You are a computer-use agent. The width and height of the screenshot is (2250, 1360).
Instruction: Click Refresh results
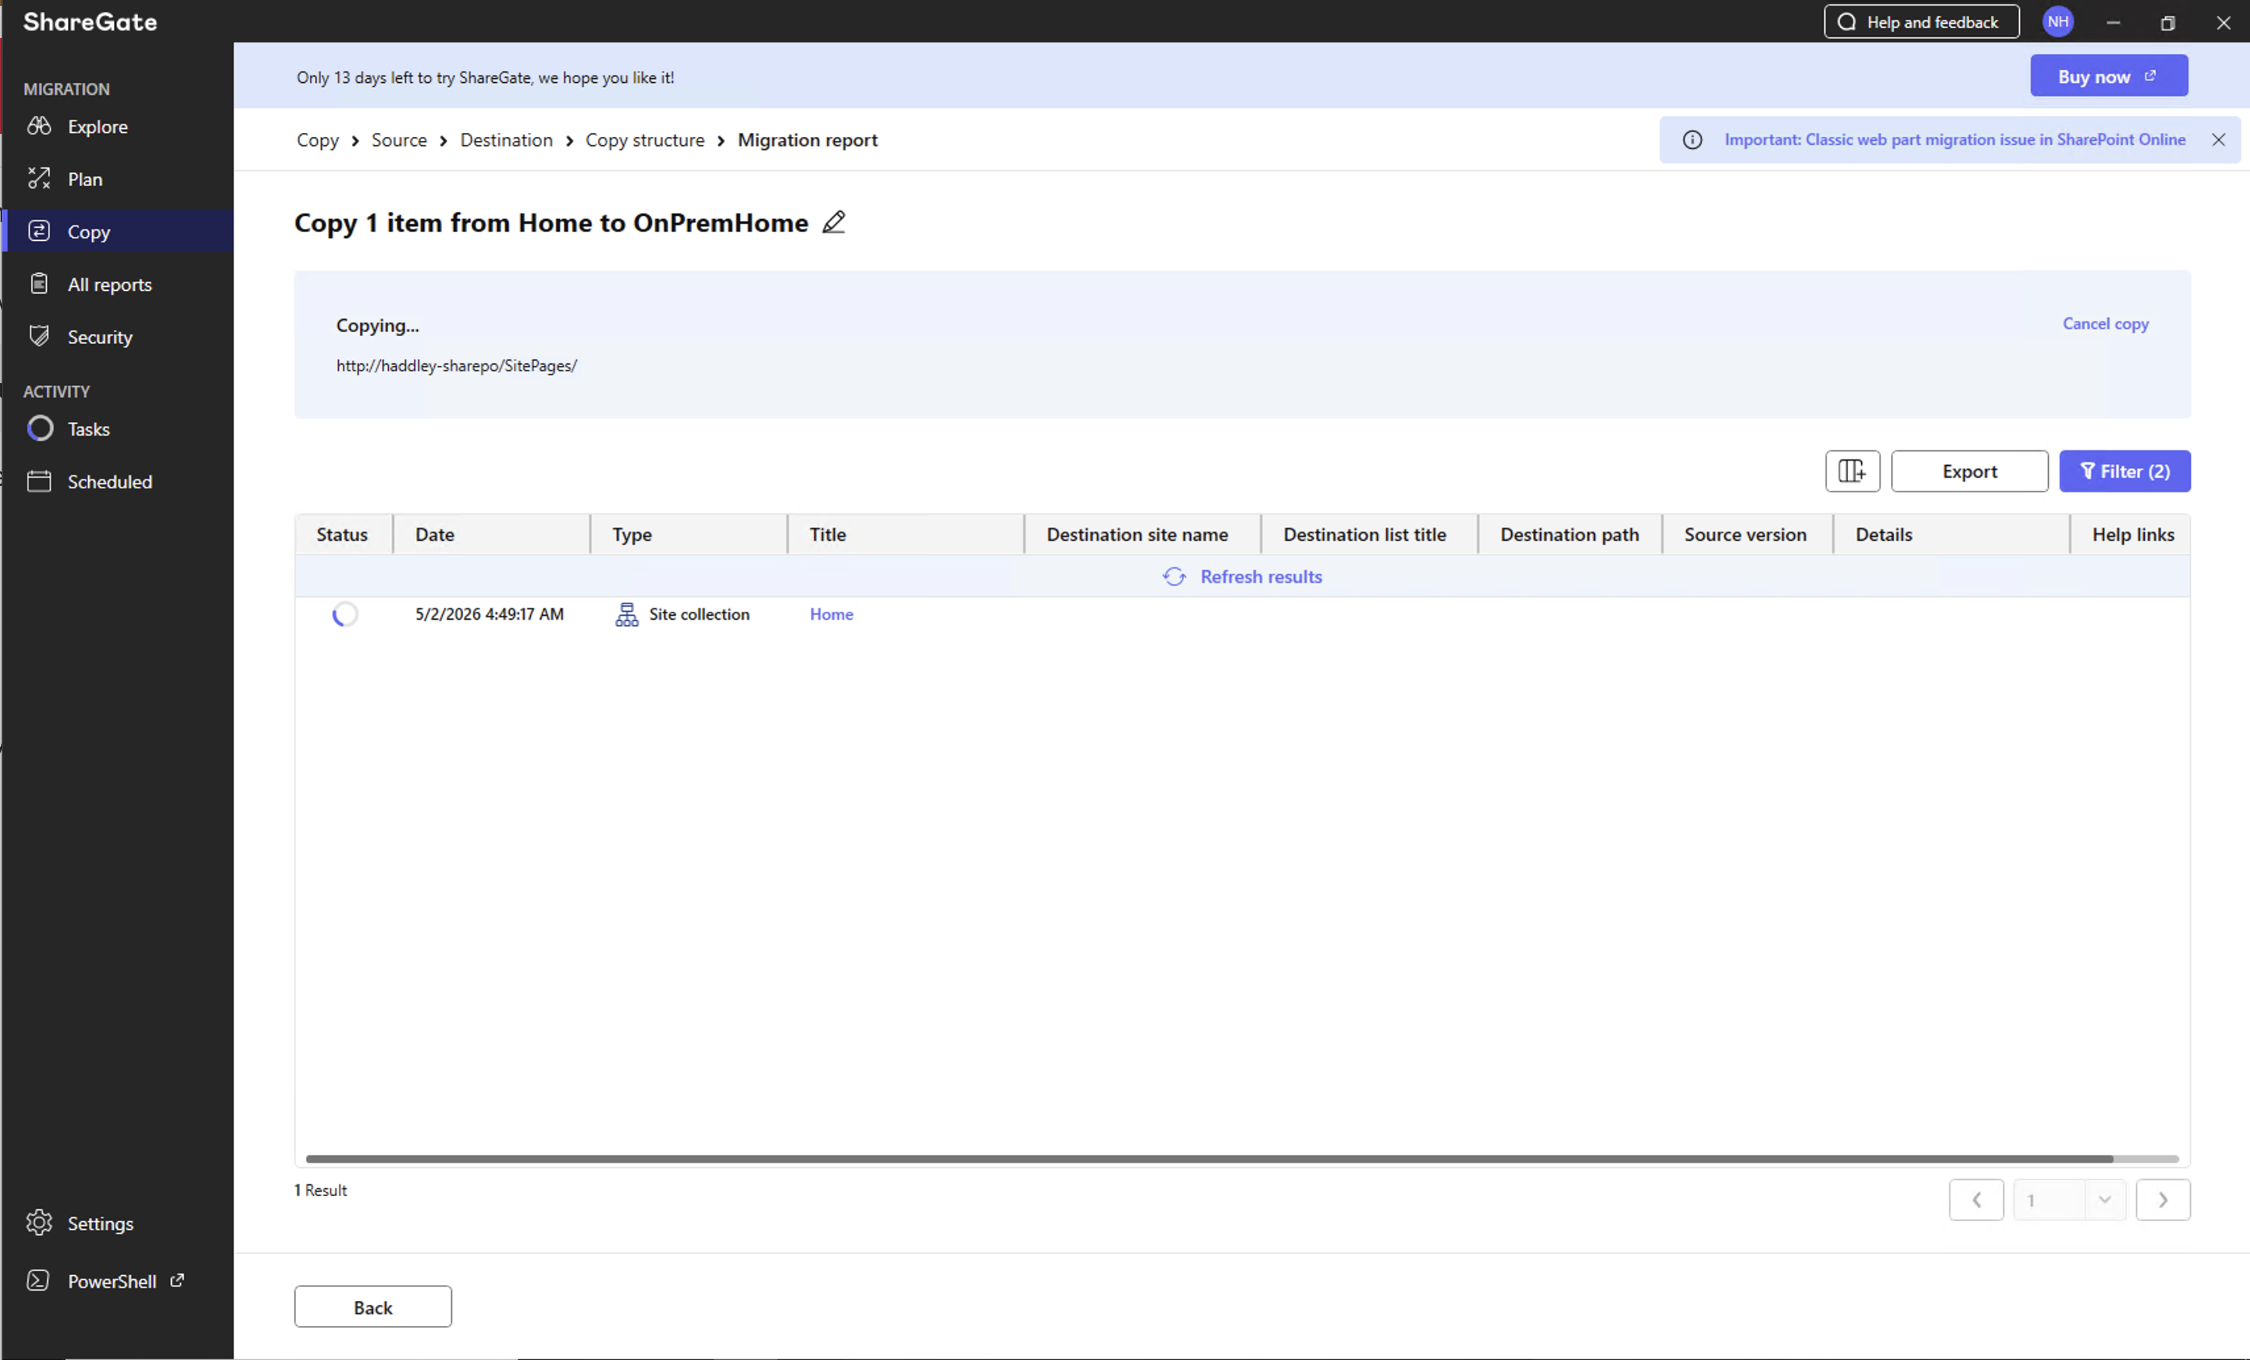click(1261, 577)
